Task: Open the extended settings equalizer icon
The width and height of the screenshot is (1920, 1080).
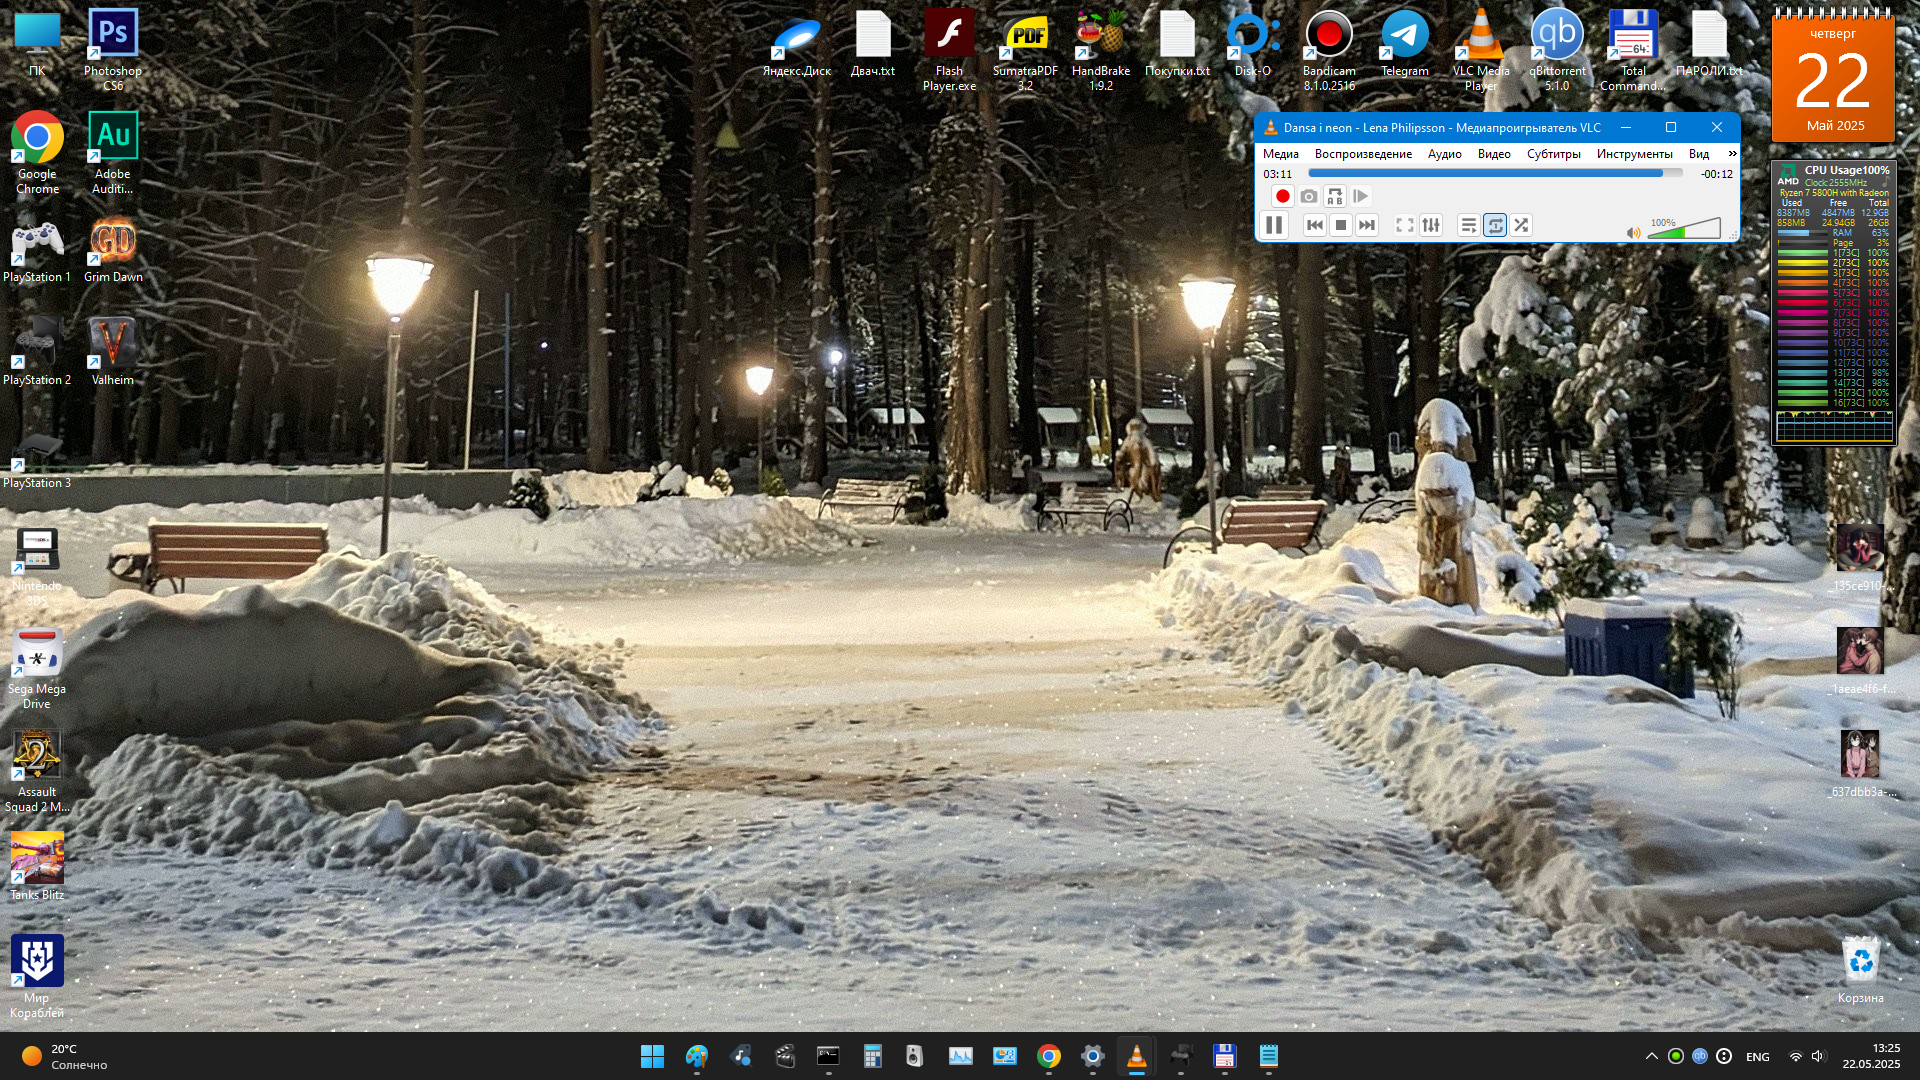Action: pos(1431,225)
